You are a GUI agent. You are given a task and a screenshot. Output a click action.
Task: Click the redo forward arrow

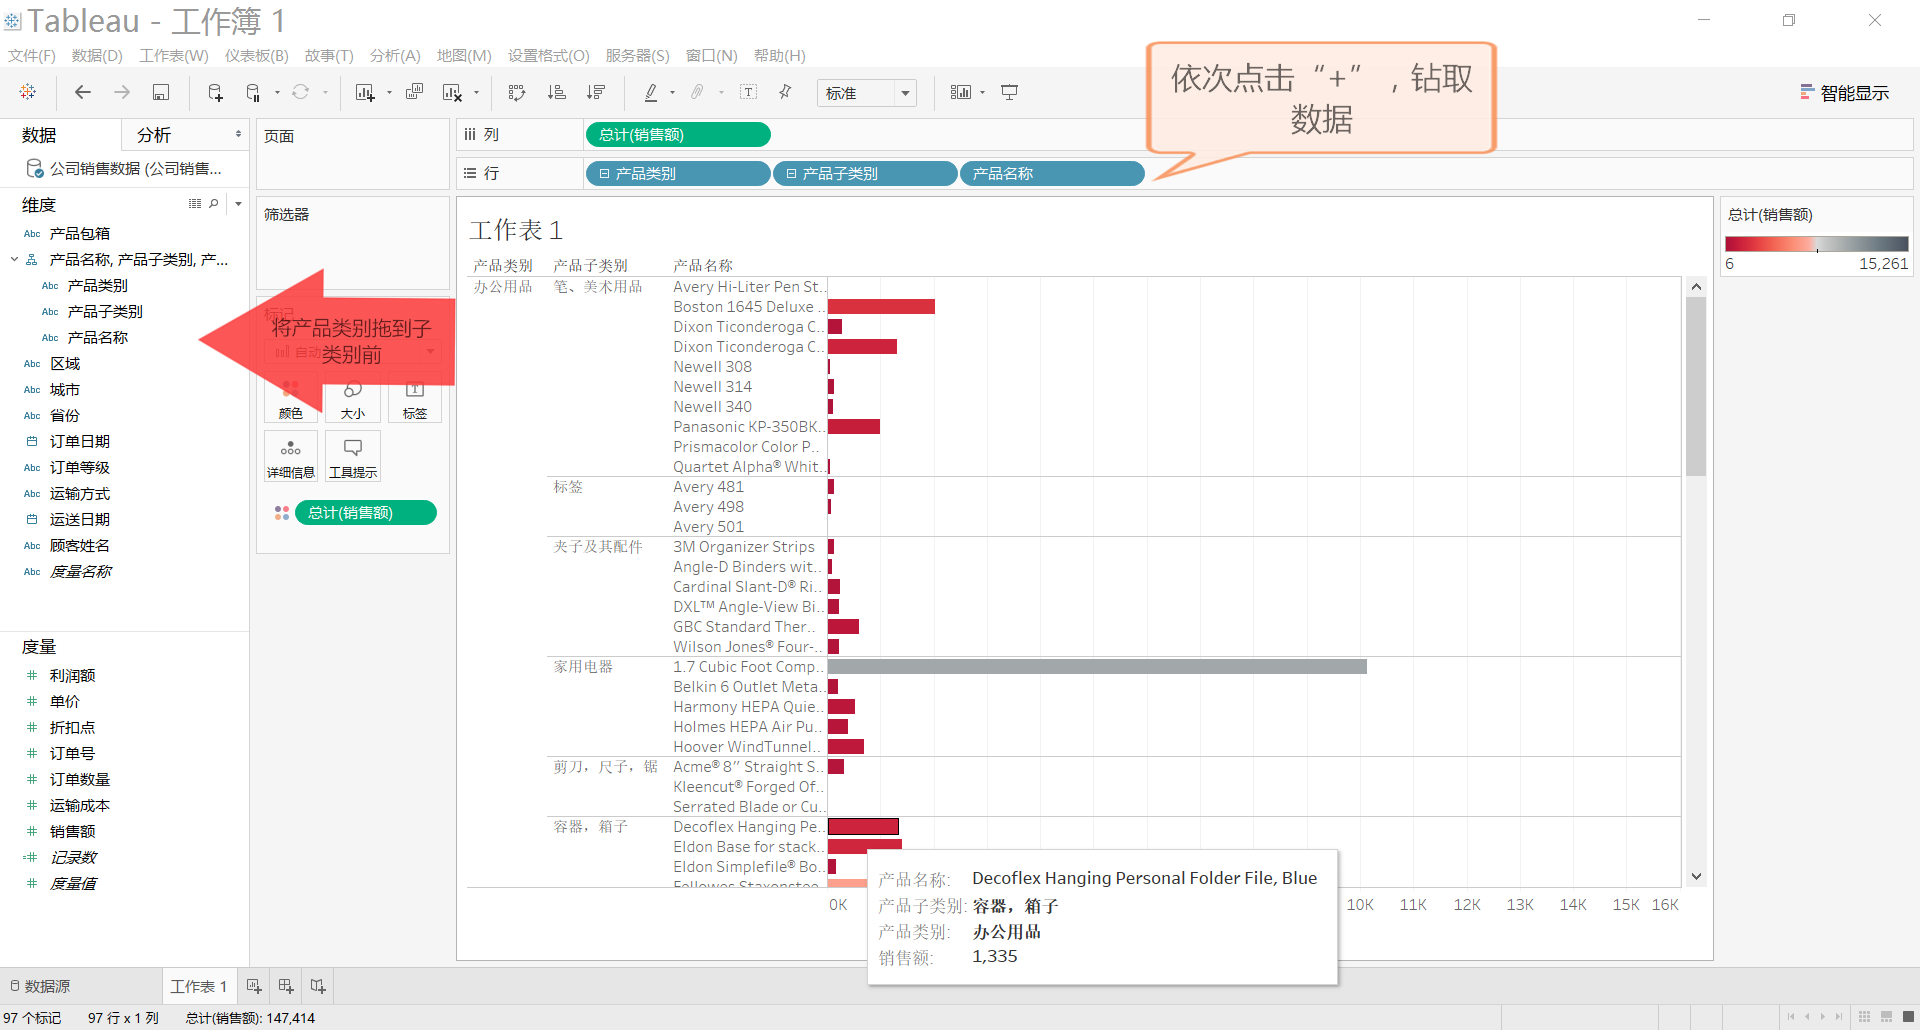(122, 92)
